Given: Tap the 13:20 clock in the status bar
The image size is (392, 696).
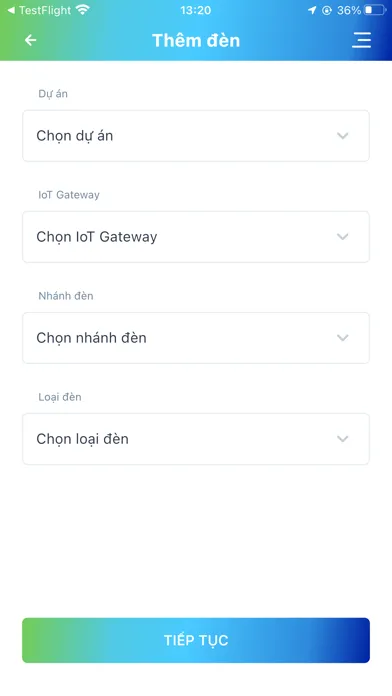Looking at the screenshot, I should pos(196,10).
